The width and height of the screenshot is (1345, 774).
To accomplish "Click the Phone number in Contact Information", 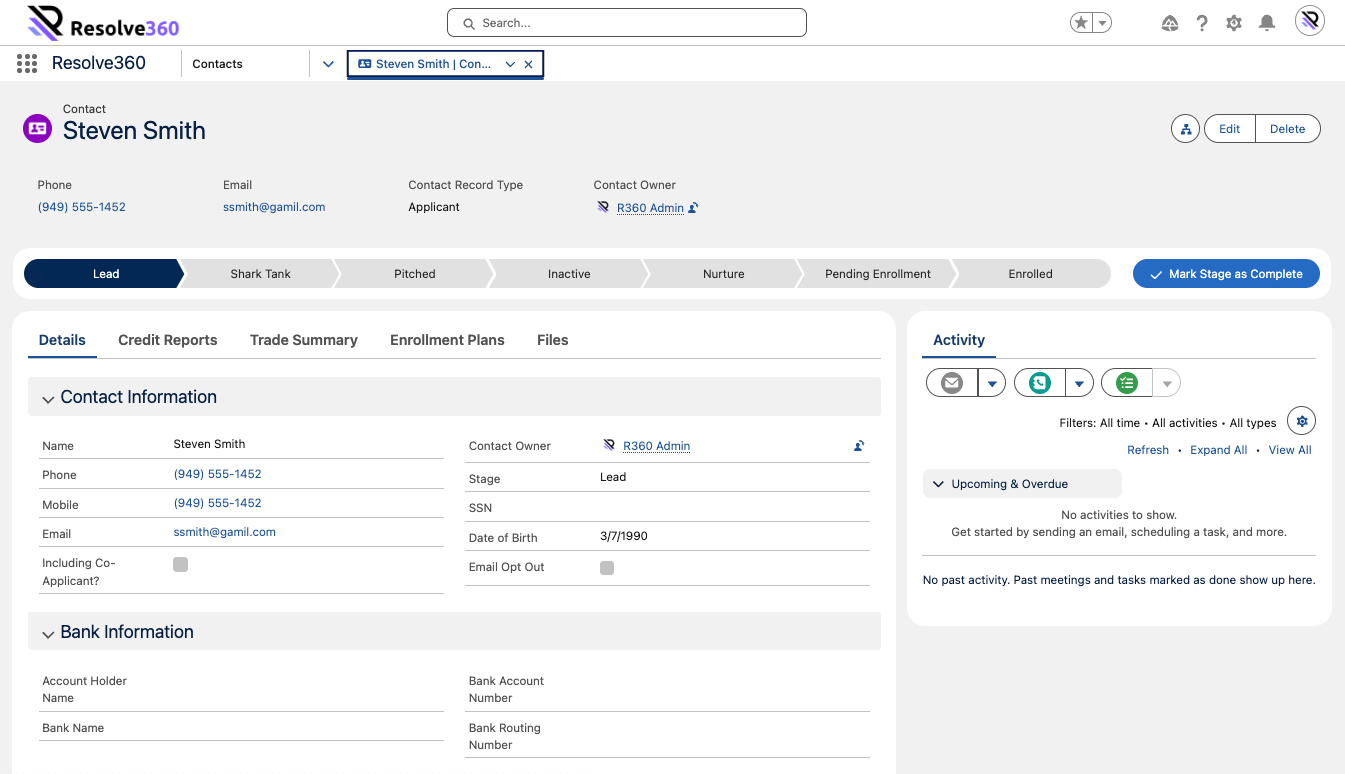I will click(x=218, y=474).
